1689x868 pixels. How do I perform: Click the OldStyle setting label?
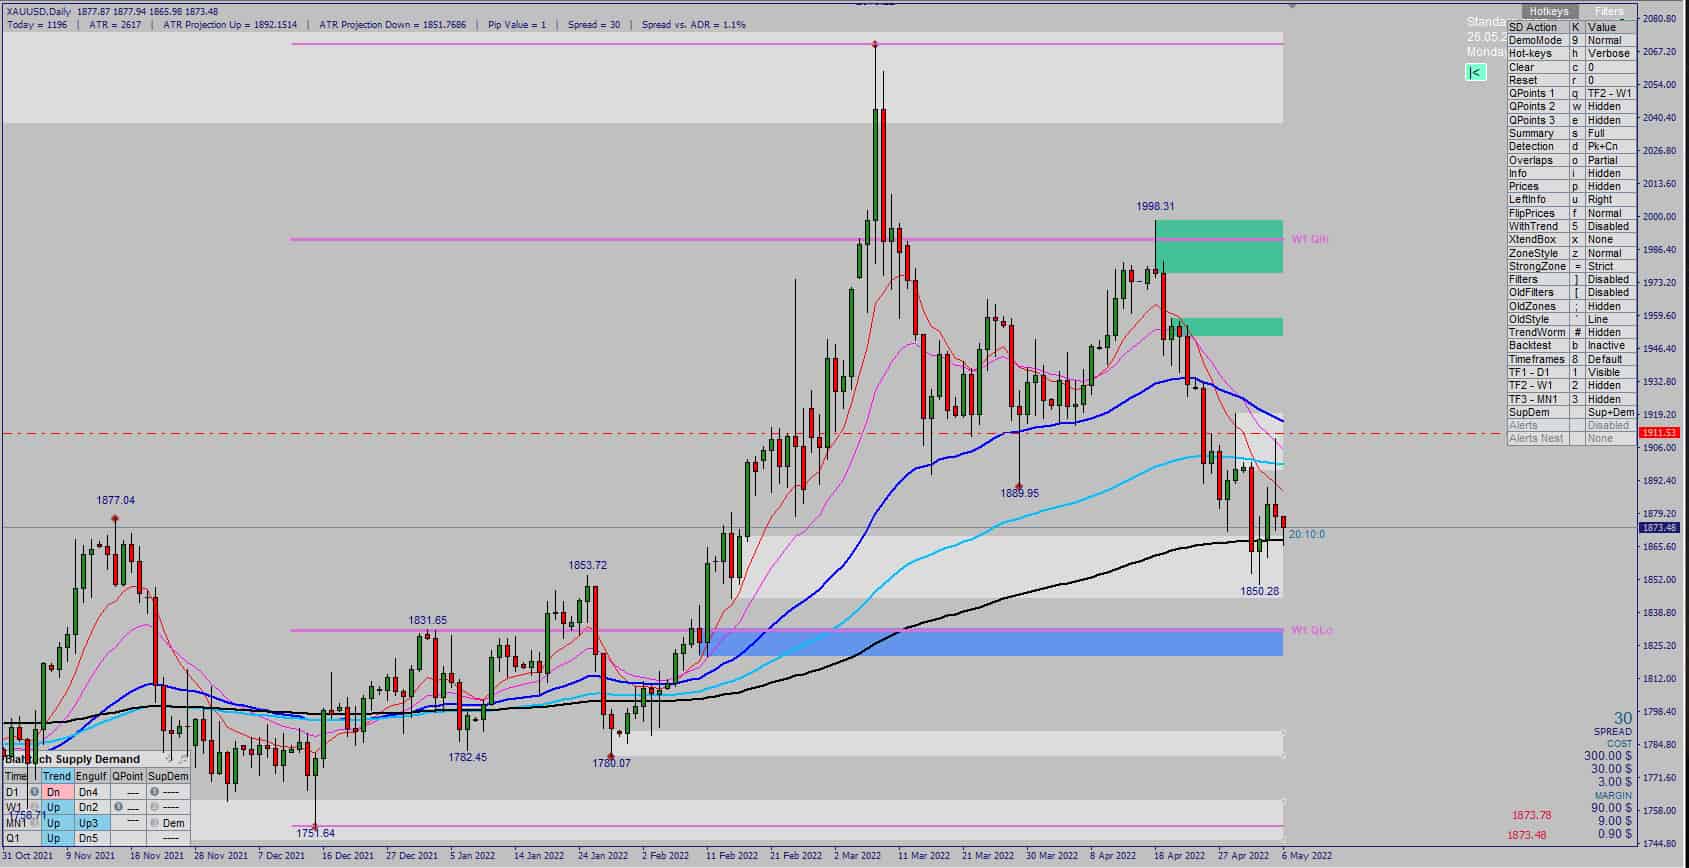coord(1529,319)
